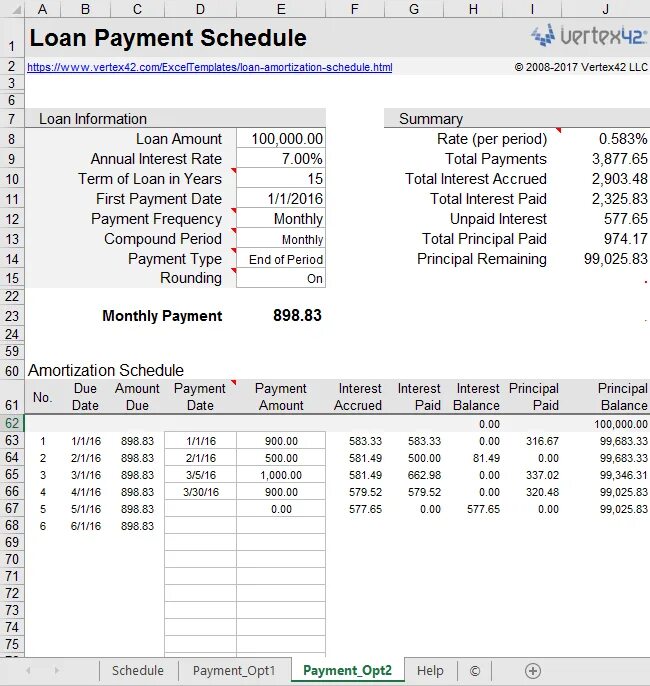Screen dimensions: 650x686
Task: Select the Term of Loan value 15
Action: pyautogui.click(x=281, y=178)
